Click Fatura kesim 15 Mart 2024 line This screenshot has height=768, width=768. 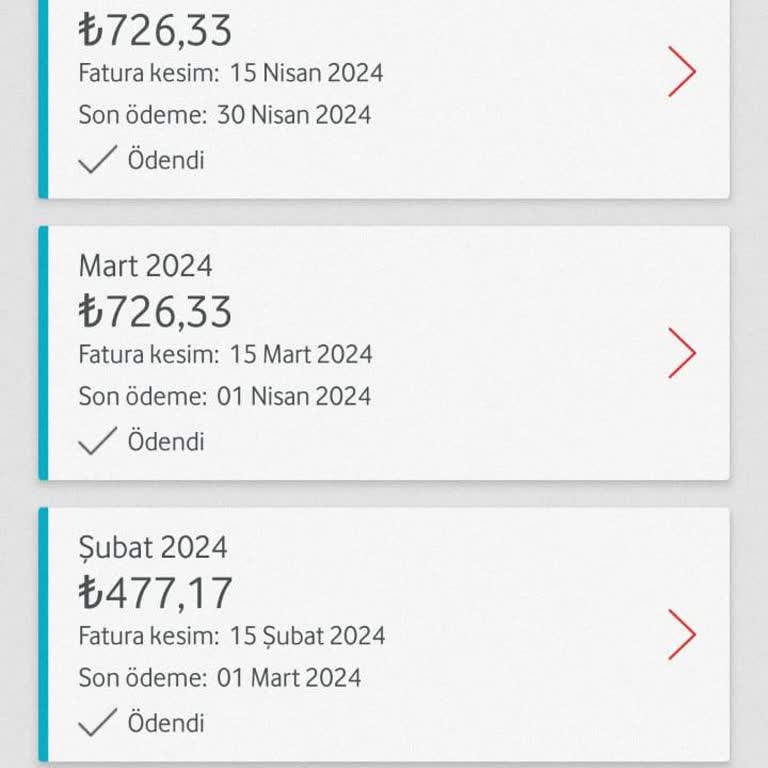(225, 354)
